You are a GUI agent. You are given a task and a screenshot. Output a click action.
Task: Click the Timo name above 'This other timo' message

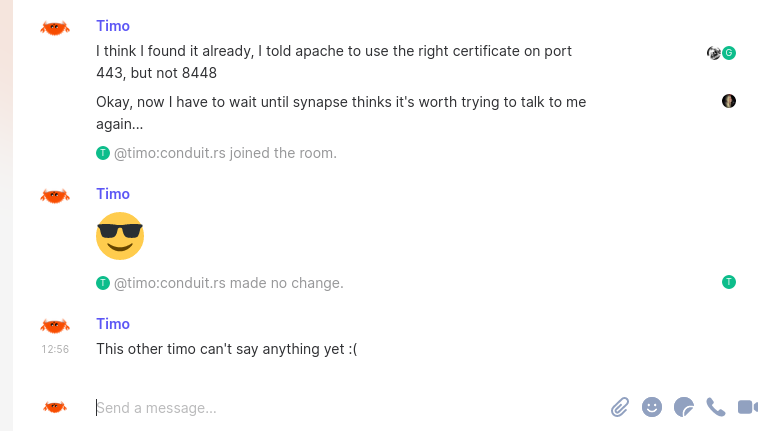pos(113,324)
